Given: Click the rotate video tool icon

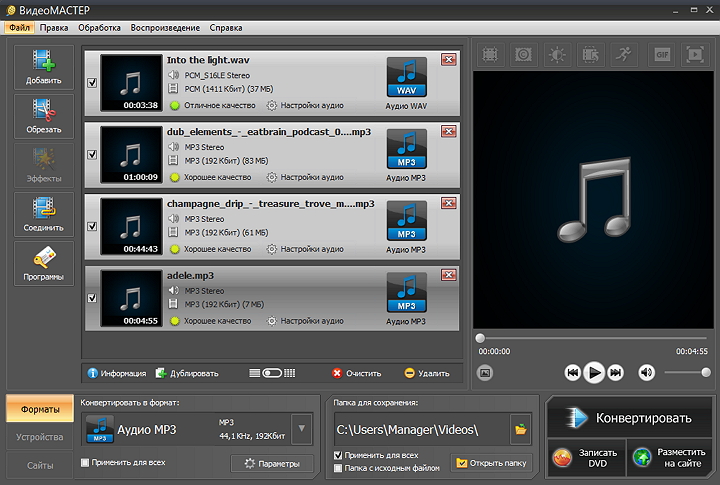Looking at the screenshot, I should coord(590,55).
